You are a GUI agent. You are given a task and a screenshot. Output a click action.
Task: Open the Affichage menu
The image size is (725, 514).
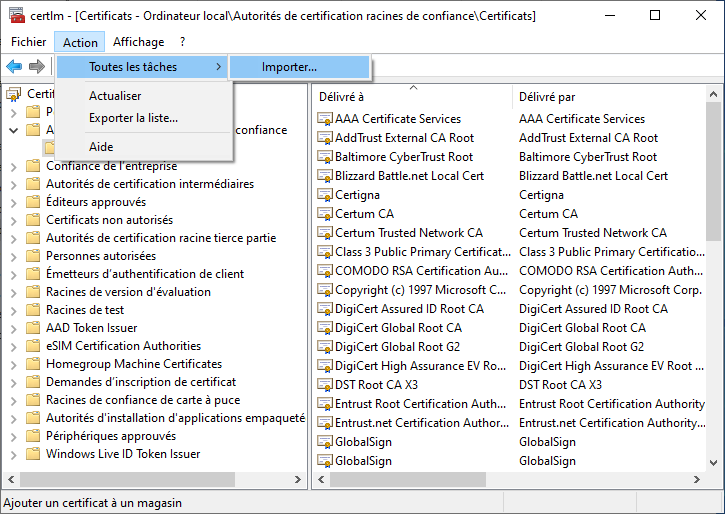[x=138, y=42]
